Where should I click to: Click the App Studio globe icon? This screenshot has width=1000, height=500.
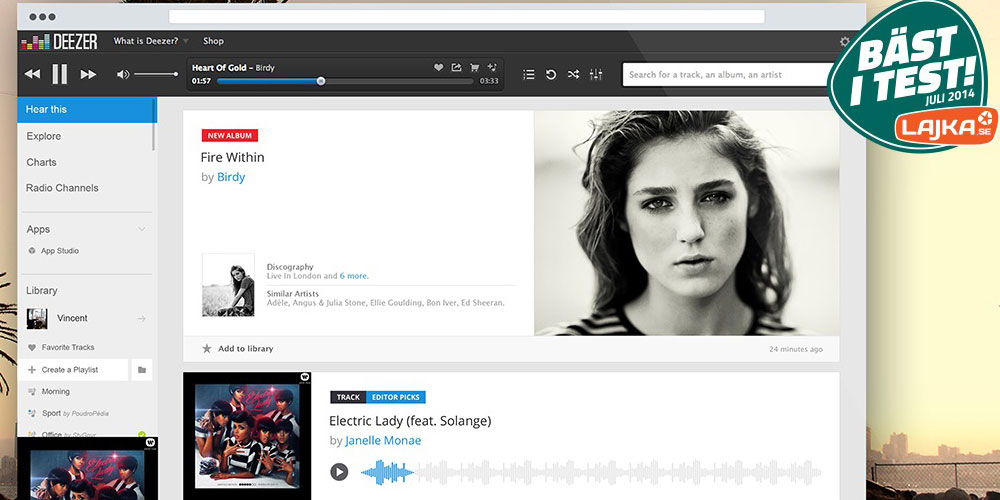(x=32, y=251)
